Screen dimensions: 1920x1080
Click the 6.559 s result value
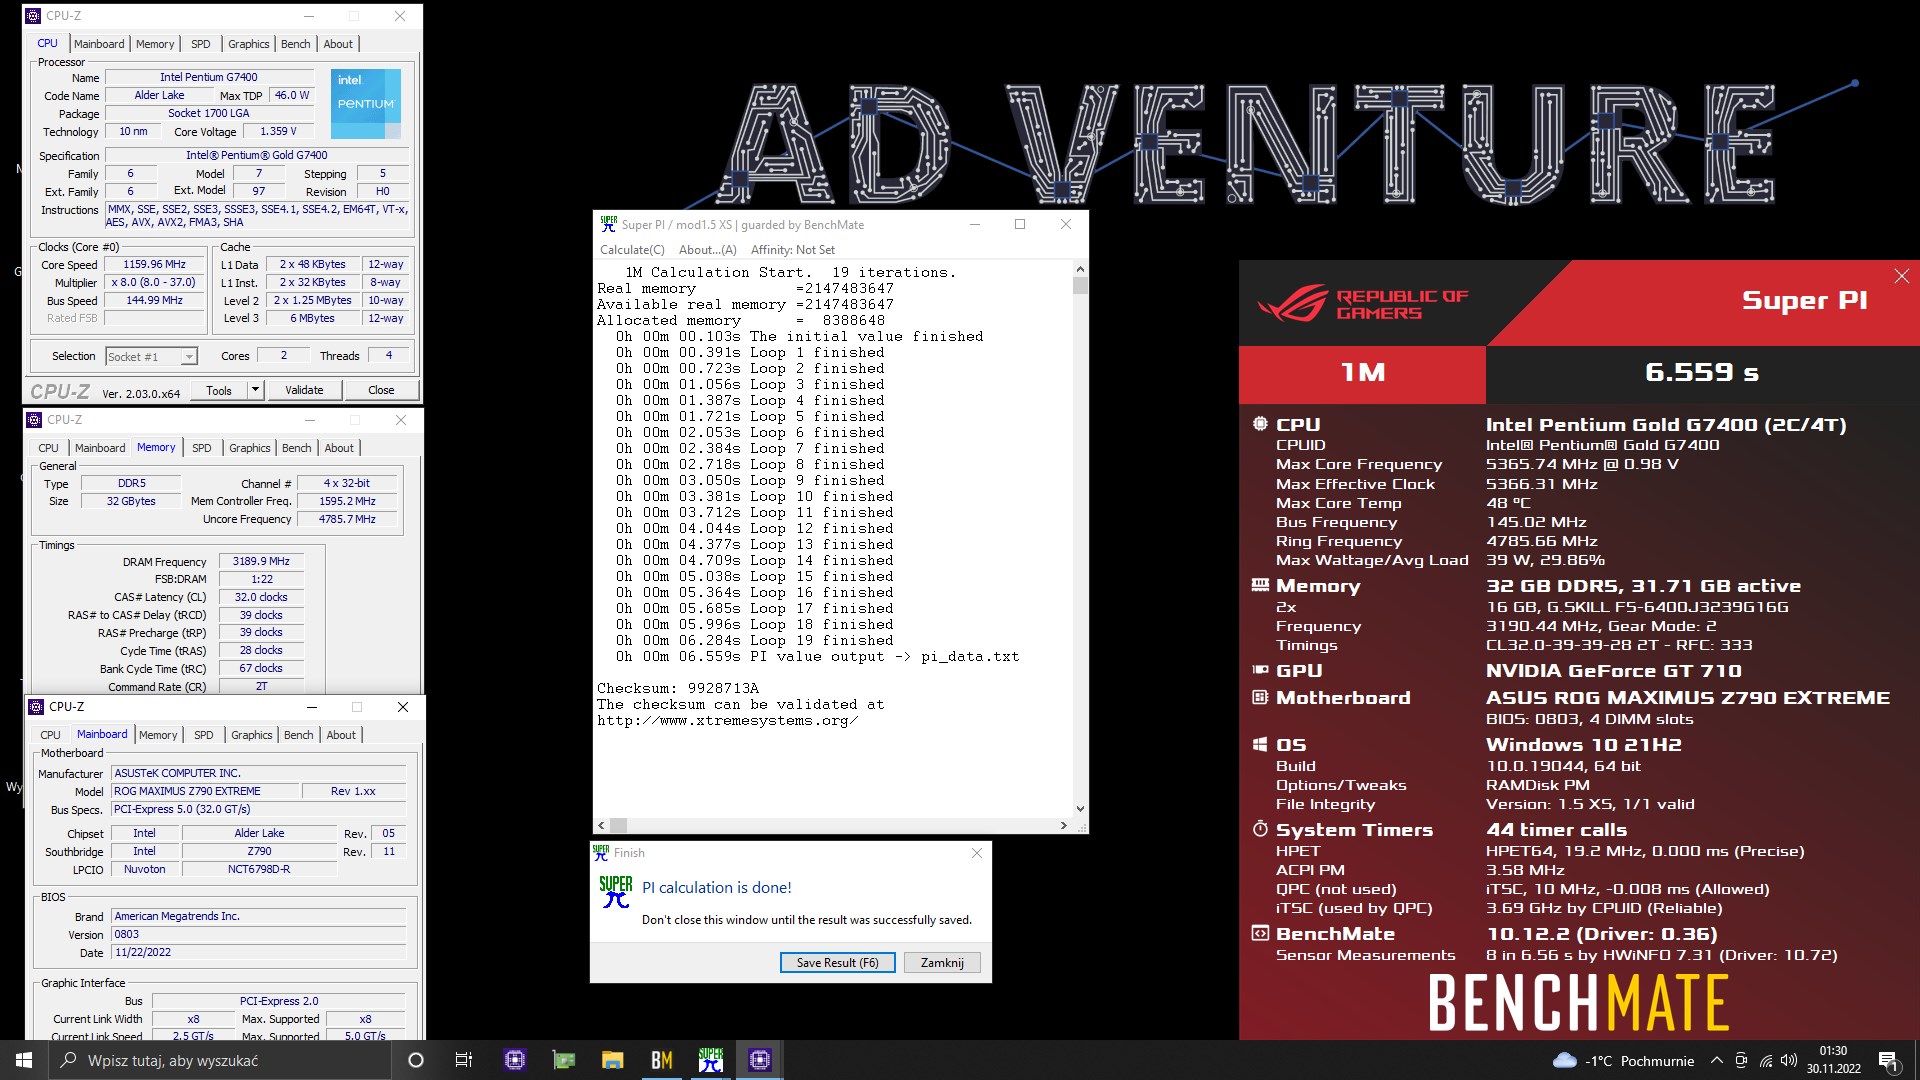coord(1702,372)
